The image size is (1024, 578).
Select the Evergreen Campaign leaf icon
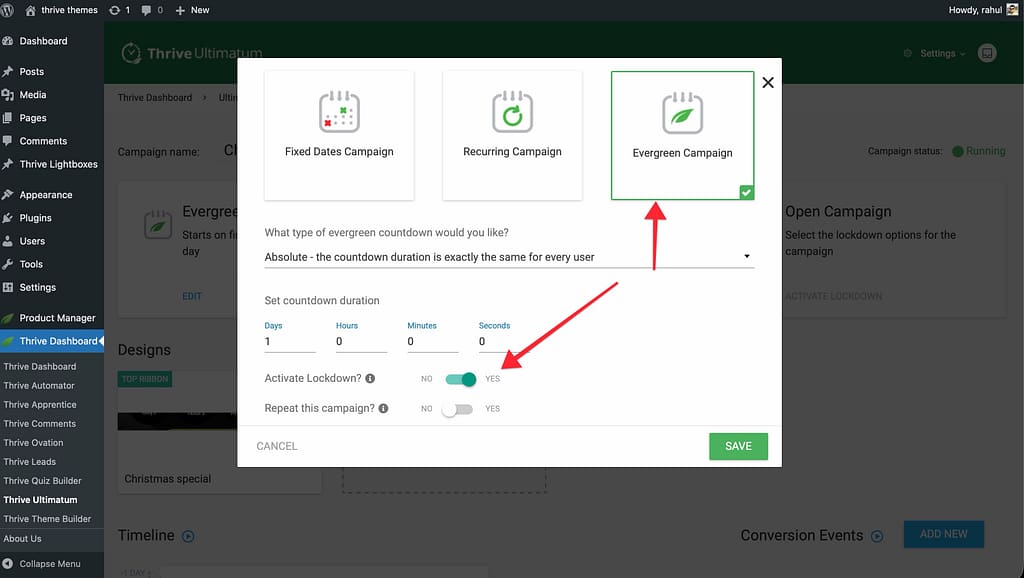tap(682, 114)
